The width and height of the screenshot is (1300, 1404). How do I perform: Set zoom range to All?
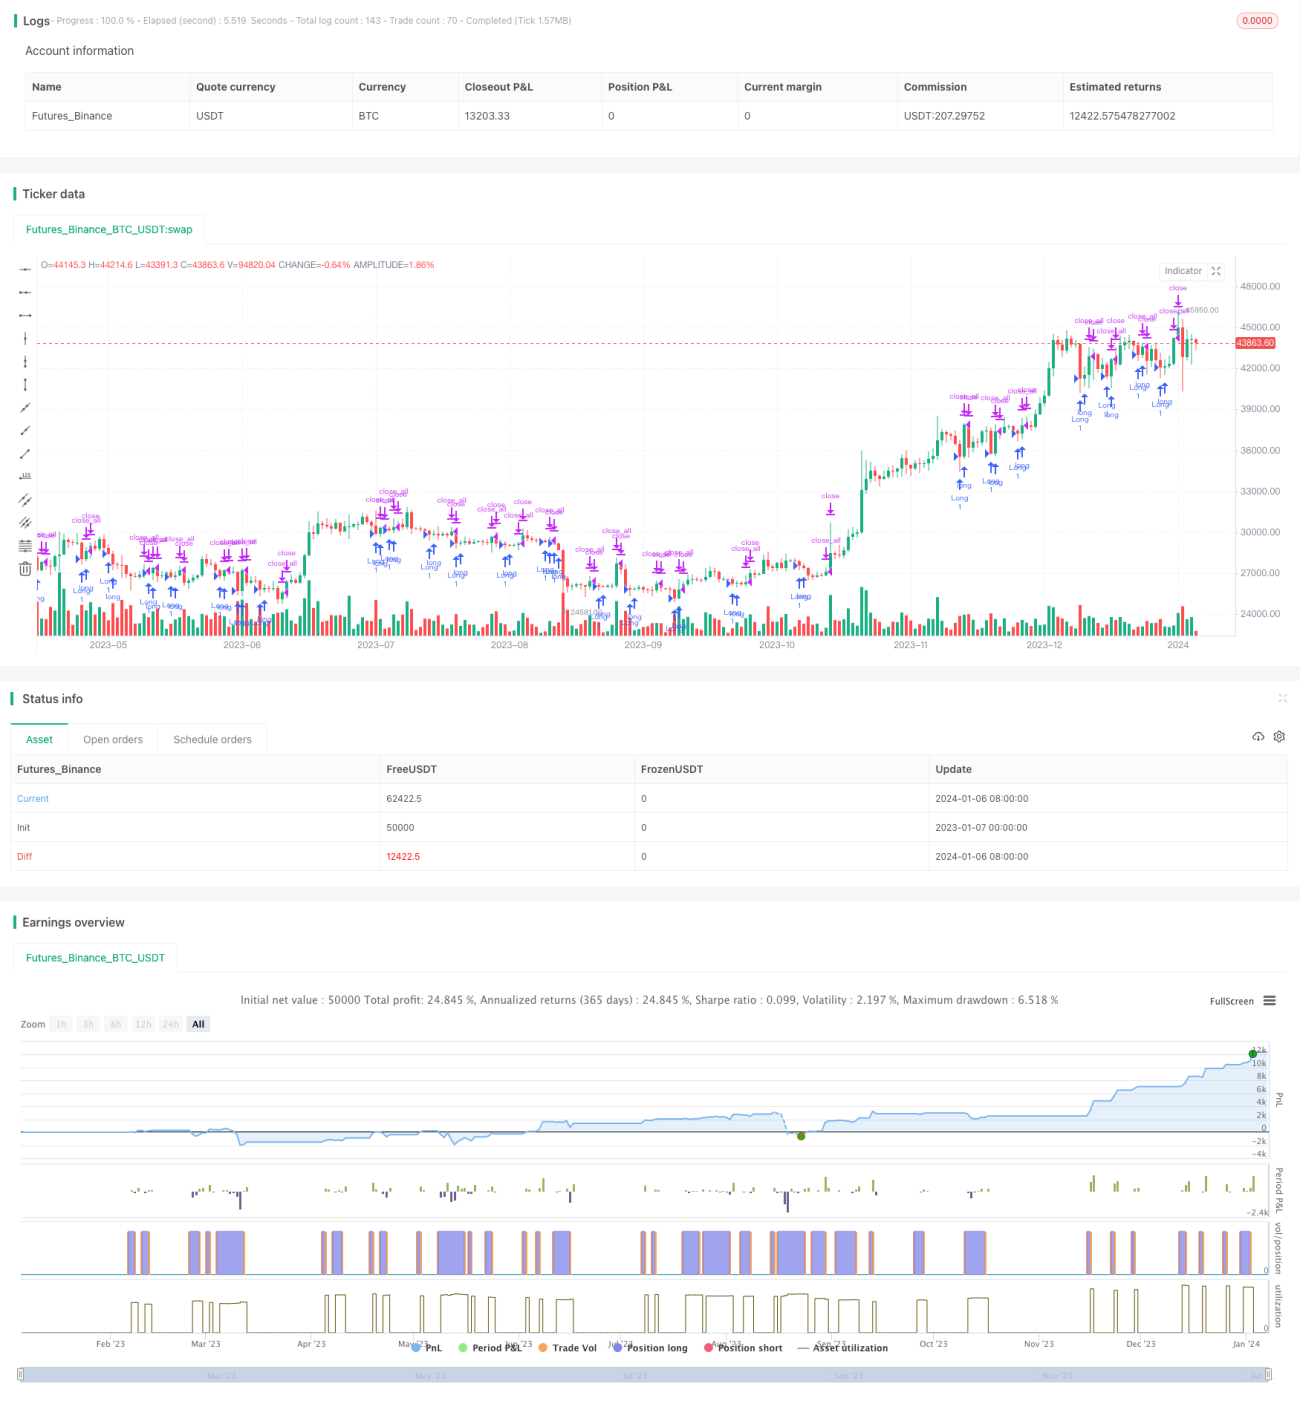198,1024
